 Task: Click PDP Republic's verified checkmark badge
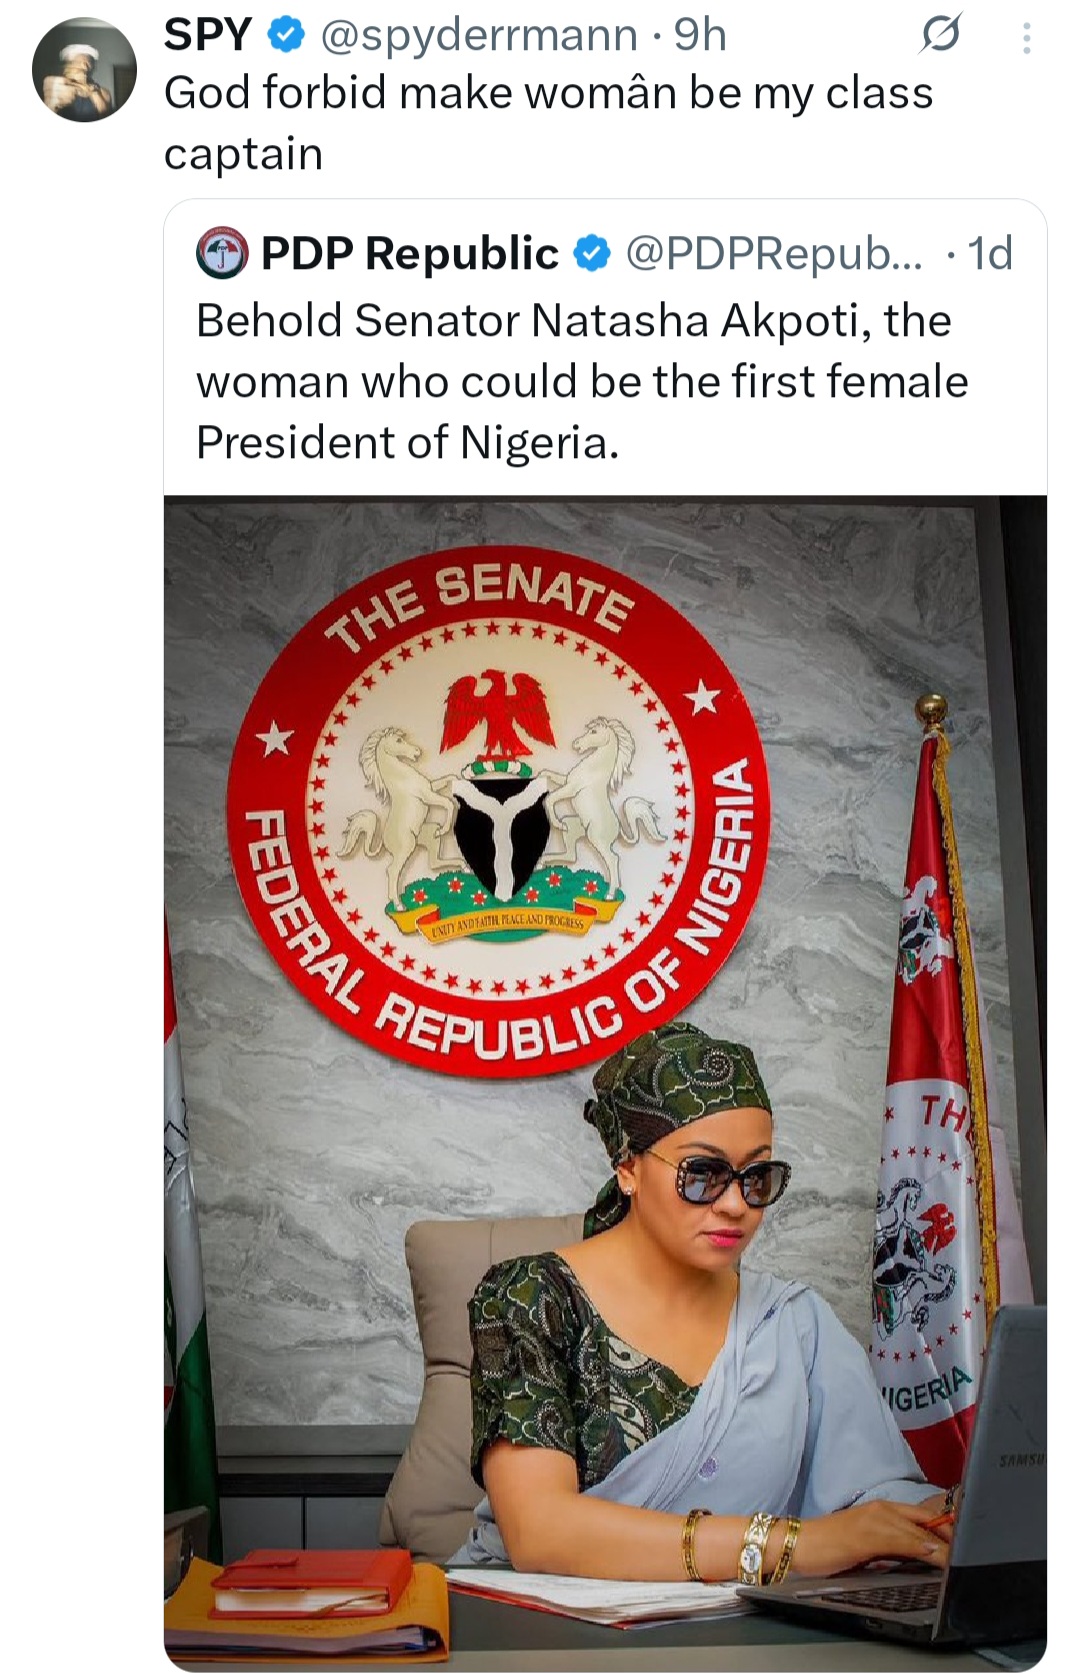pyautogui.click(x=592, y=253)
